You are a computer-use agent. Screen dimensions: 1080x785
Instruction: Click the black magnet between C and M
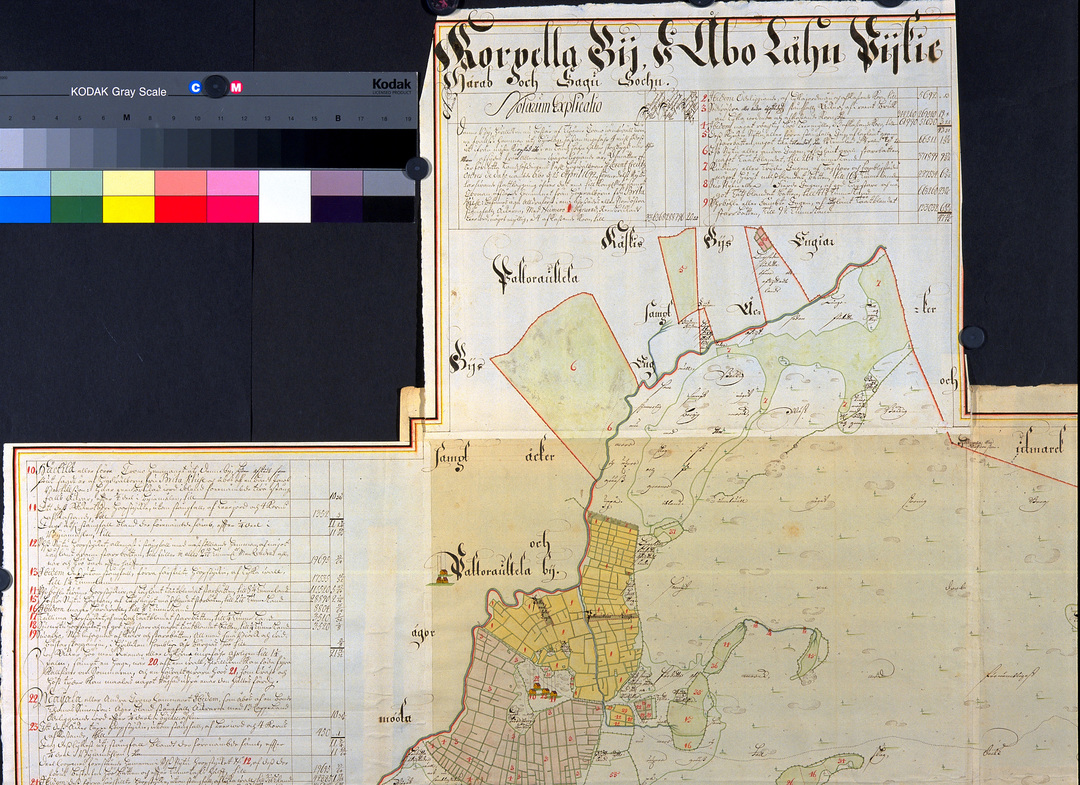[x=215, y=86]
